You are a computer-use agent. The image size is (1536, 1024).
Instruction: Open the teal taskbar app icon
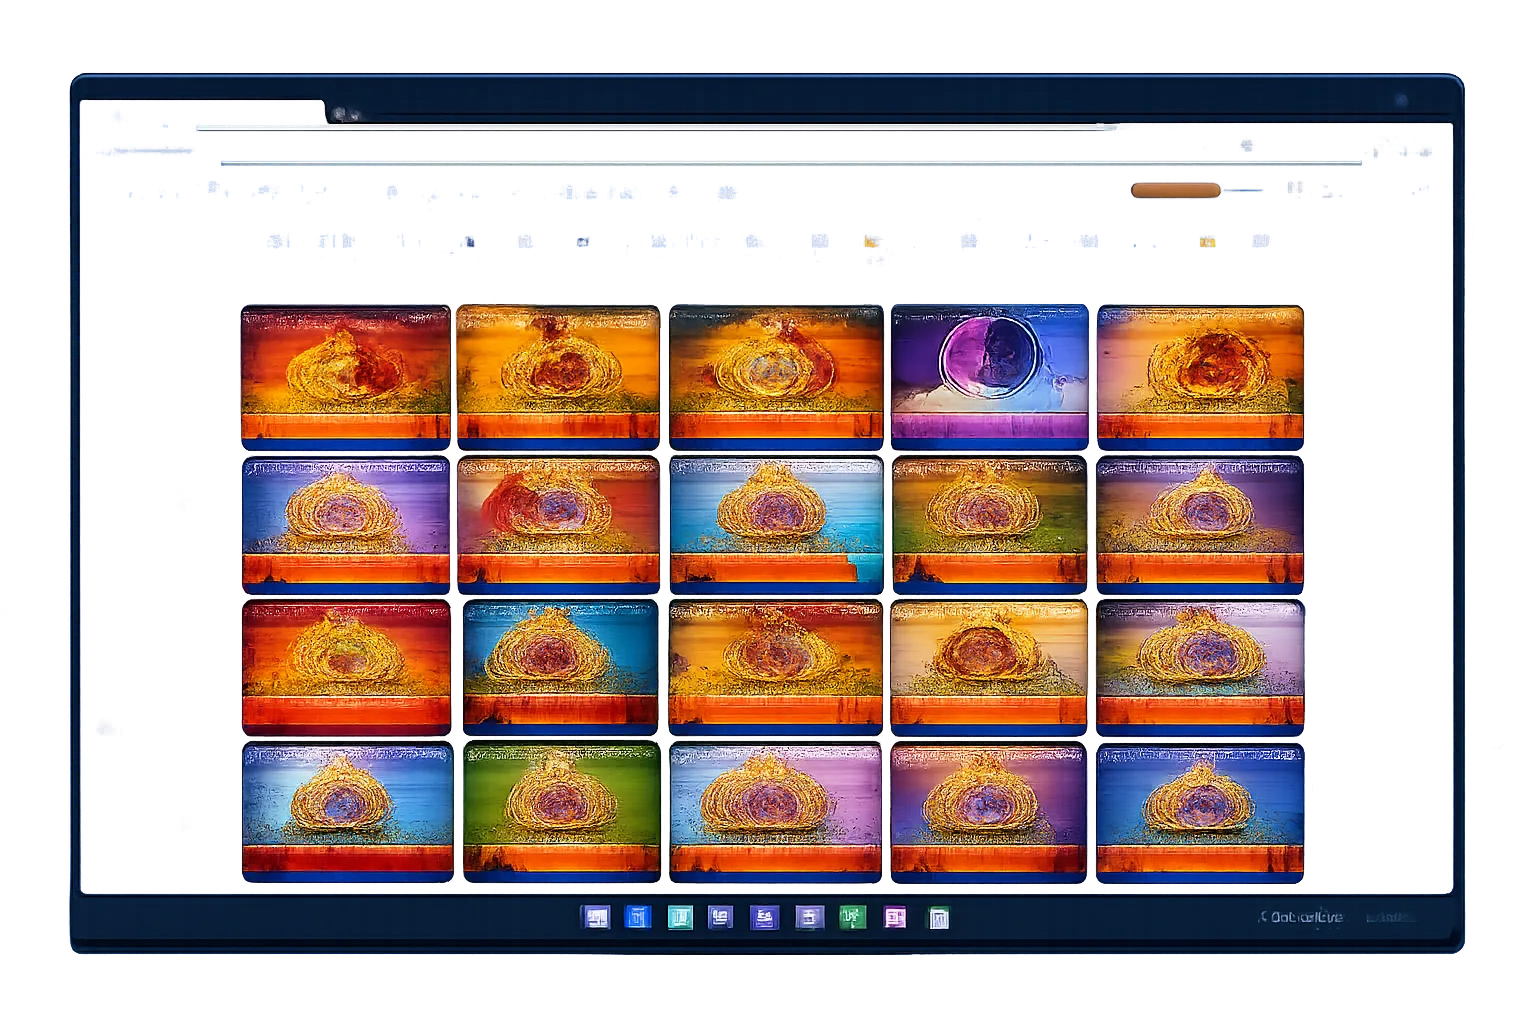click(680, 917)
